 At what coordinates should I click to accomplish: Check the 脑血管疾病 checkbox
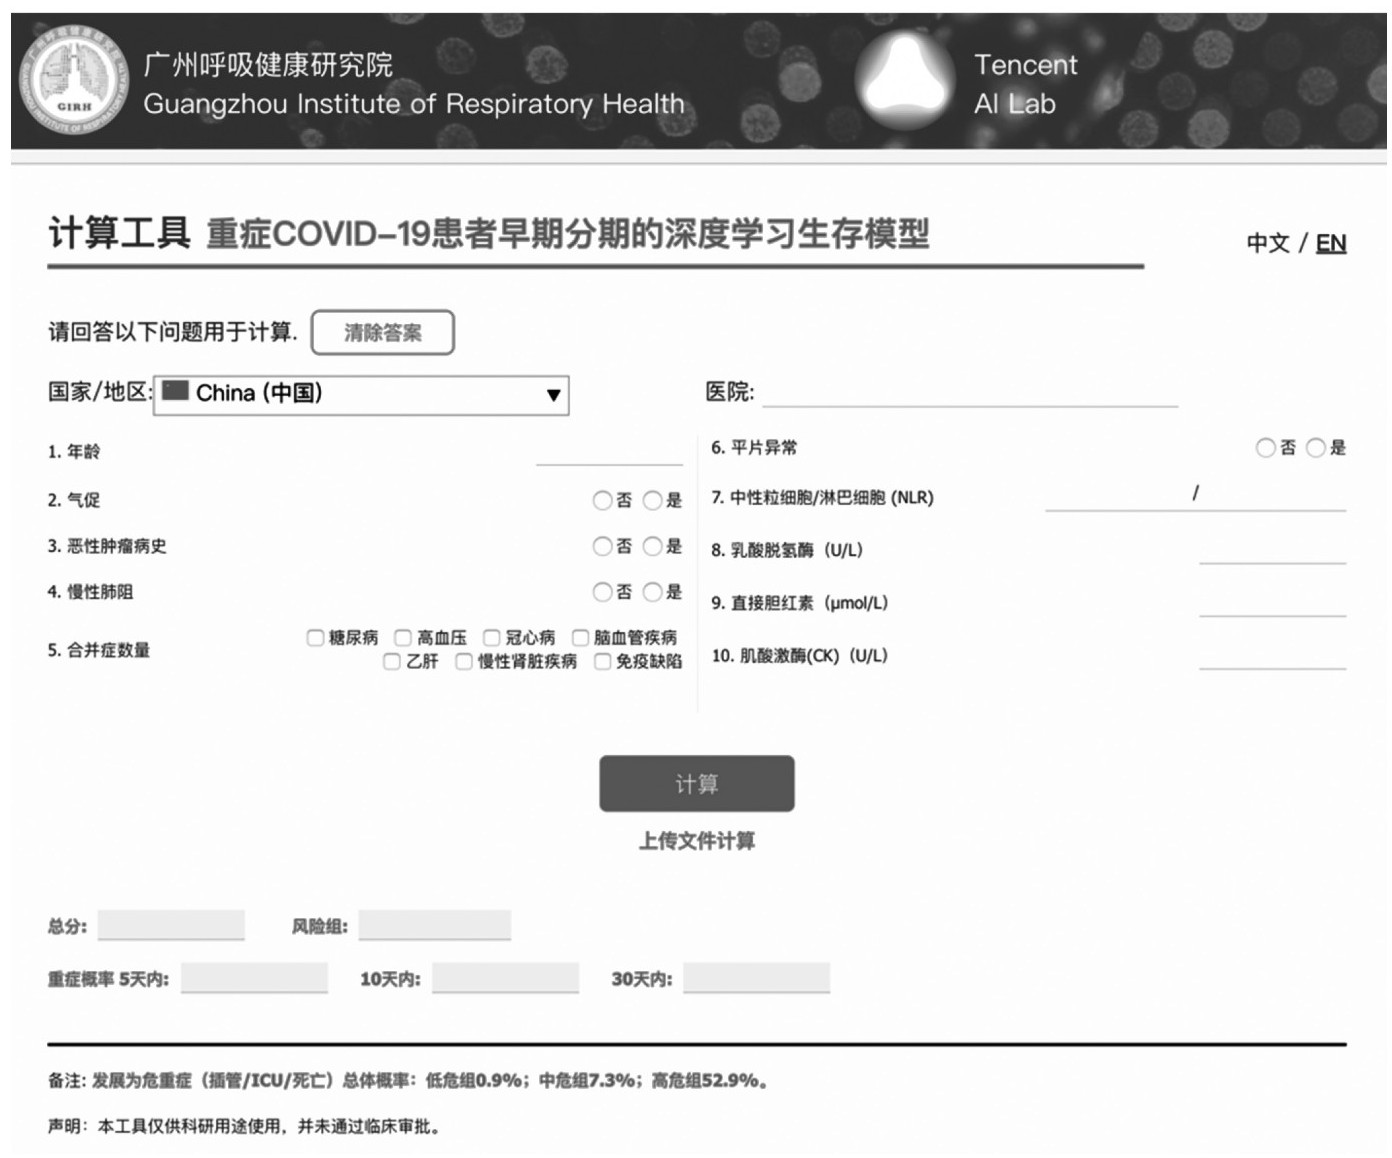[580, 637]
